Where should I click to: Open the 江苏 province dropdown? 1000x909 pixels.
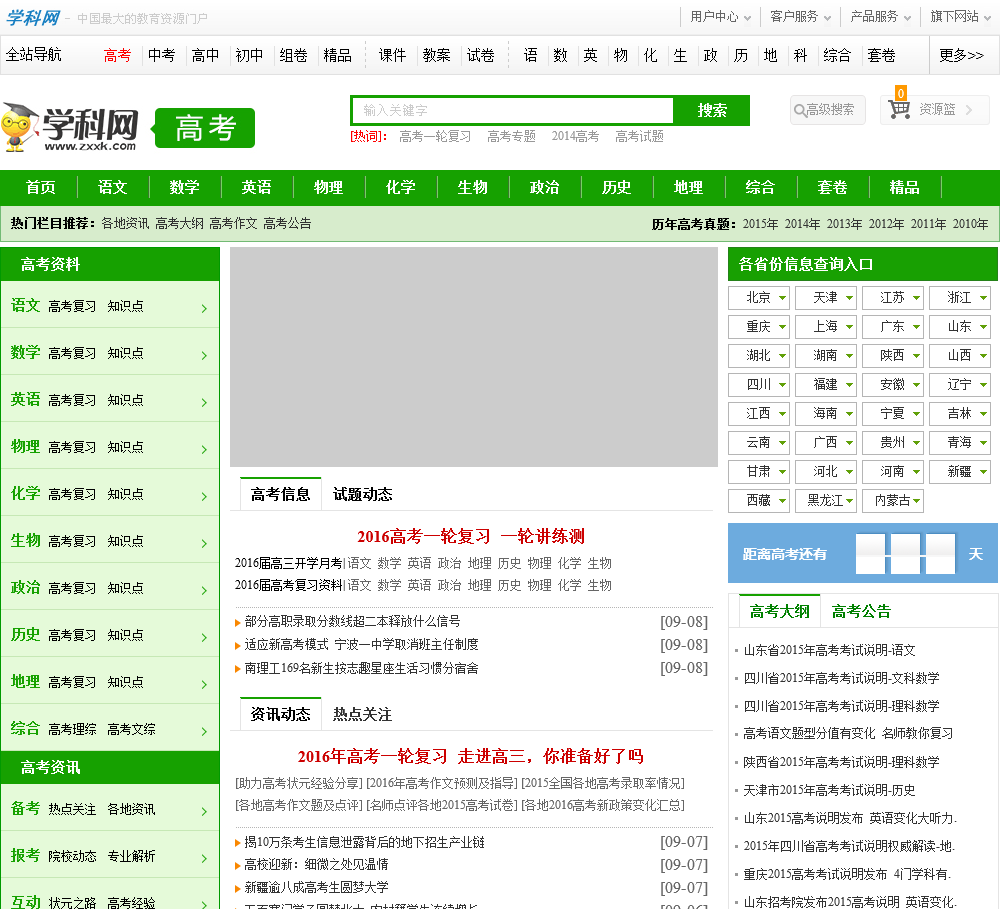[893, 297]
